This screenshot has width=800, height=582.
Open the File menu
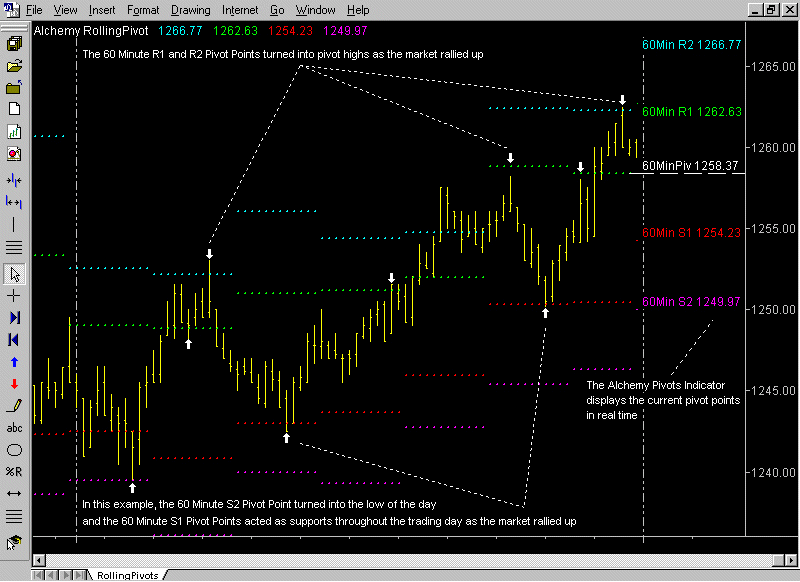point(34,10)
